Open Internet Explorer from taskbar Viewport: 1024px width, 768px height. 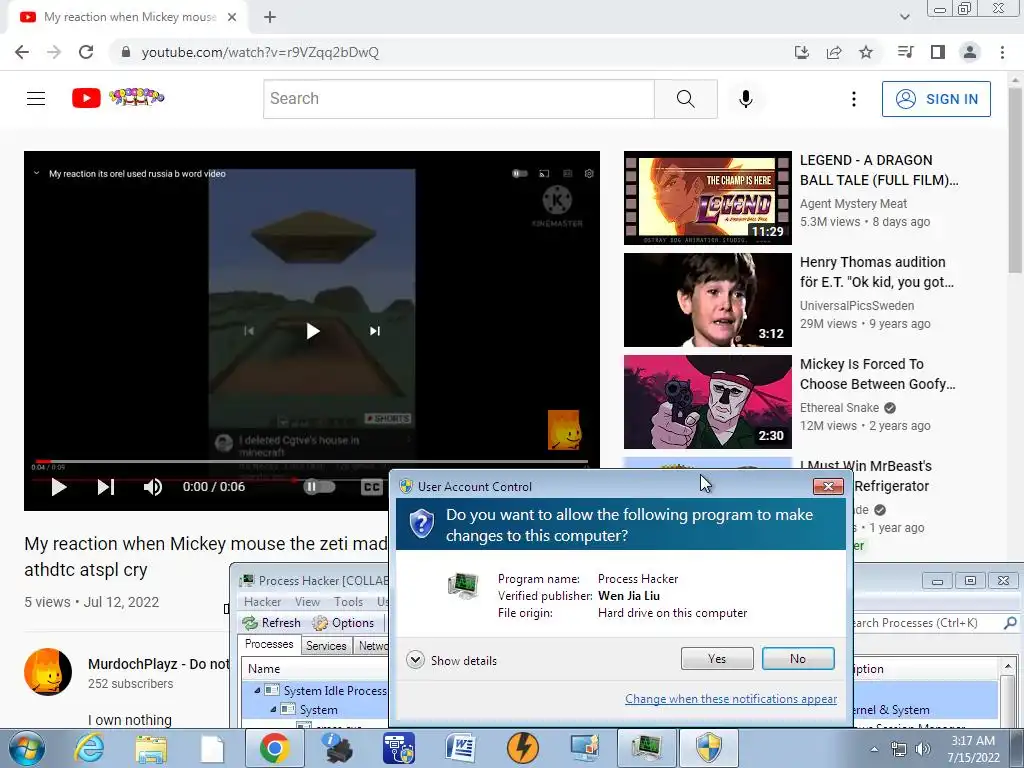(89, 748)
